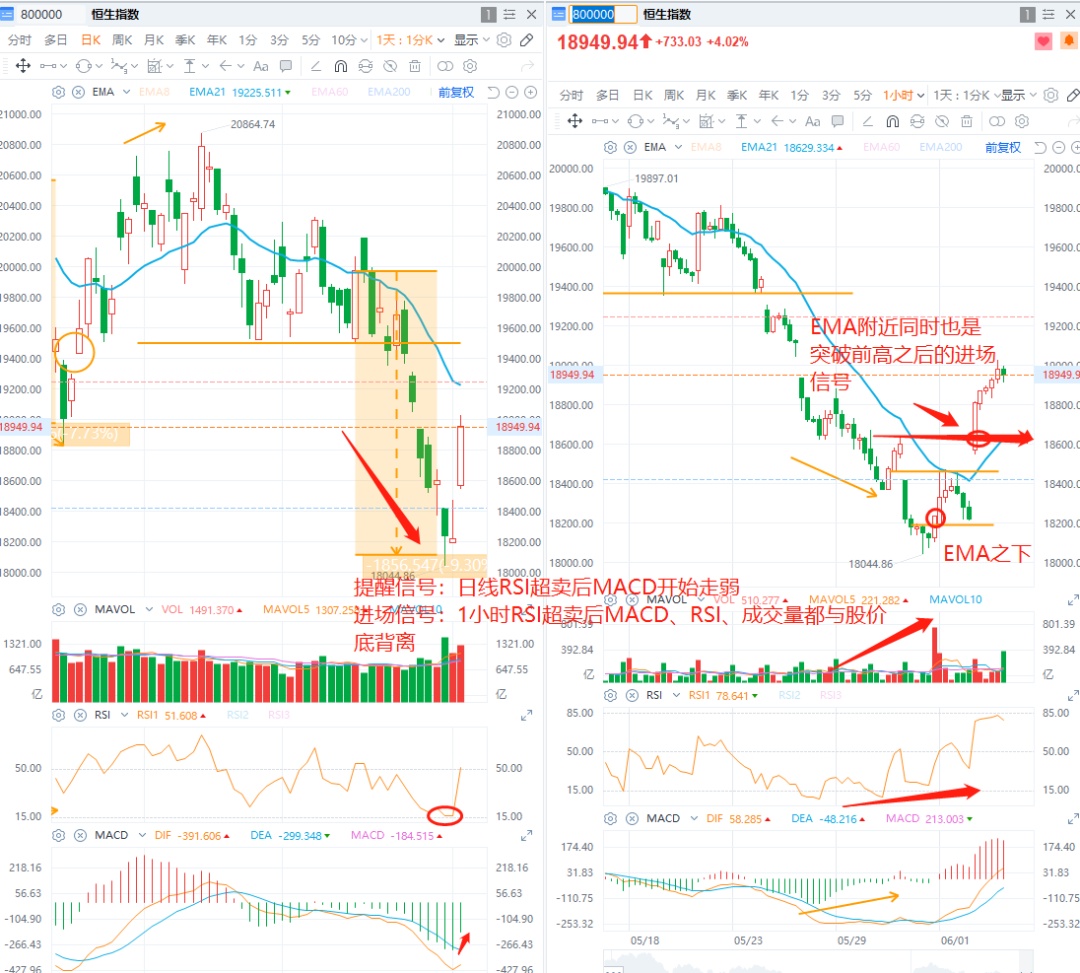Toggle EMA8 line in left chart
Viewport: 1080px width, 973px height.
pyautogui.click(x=154, y=92)
